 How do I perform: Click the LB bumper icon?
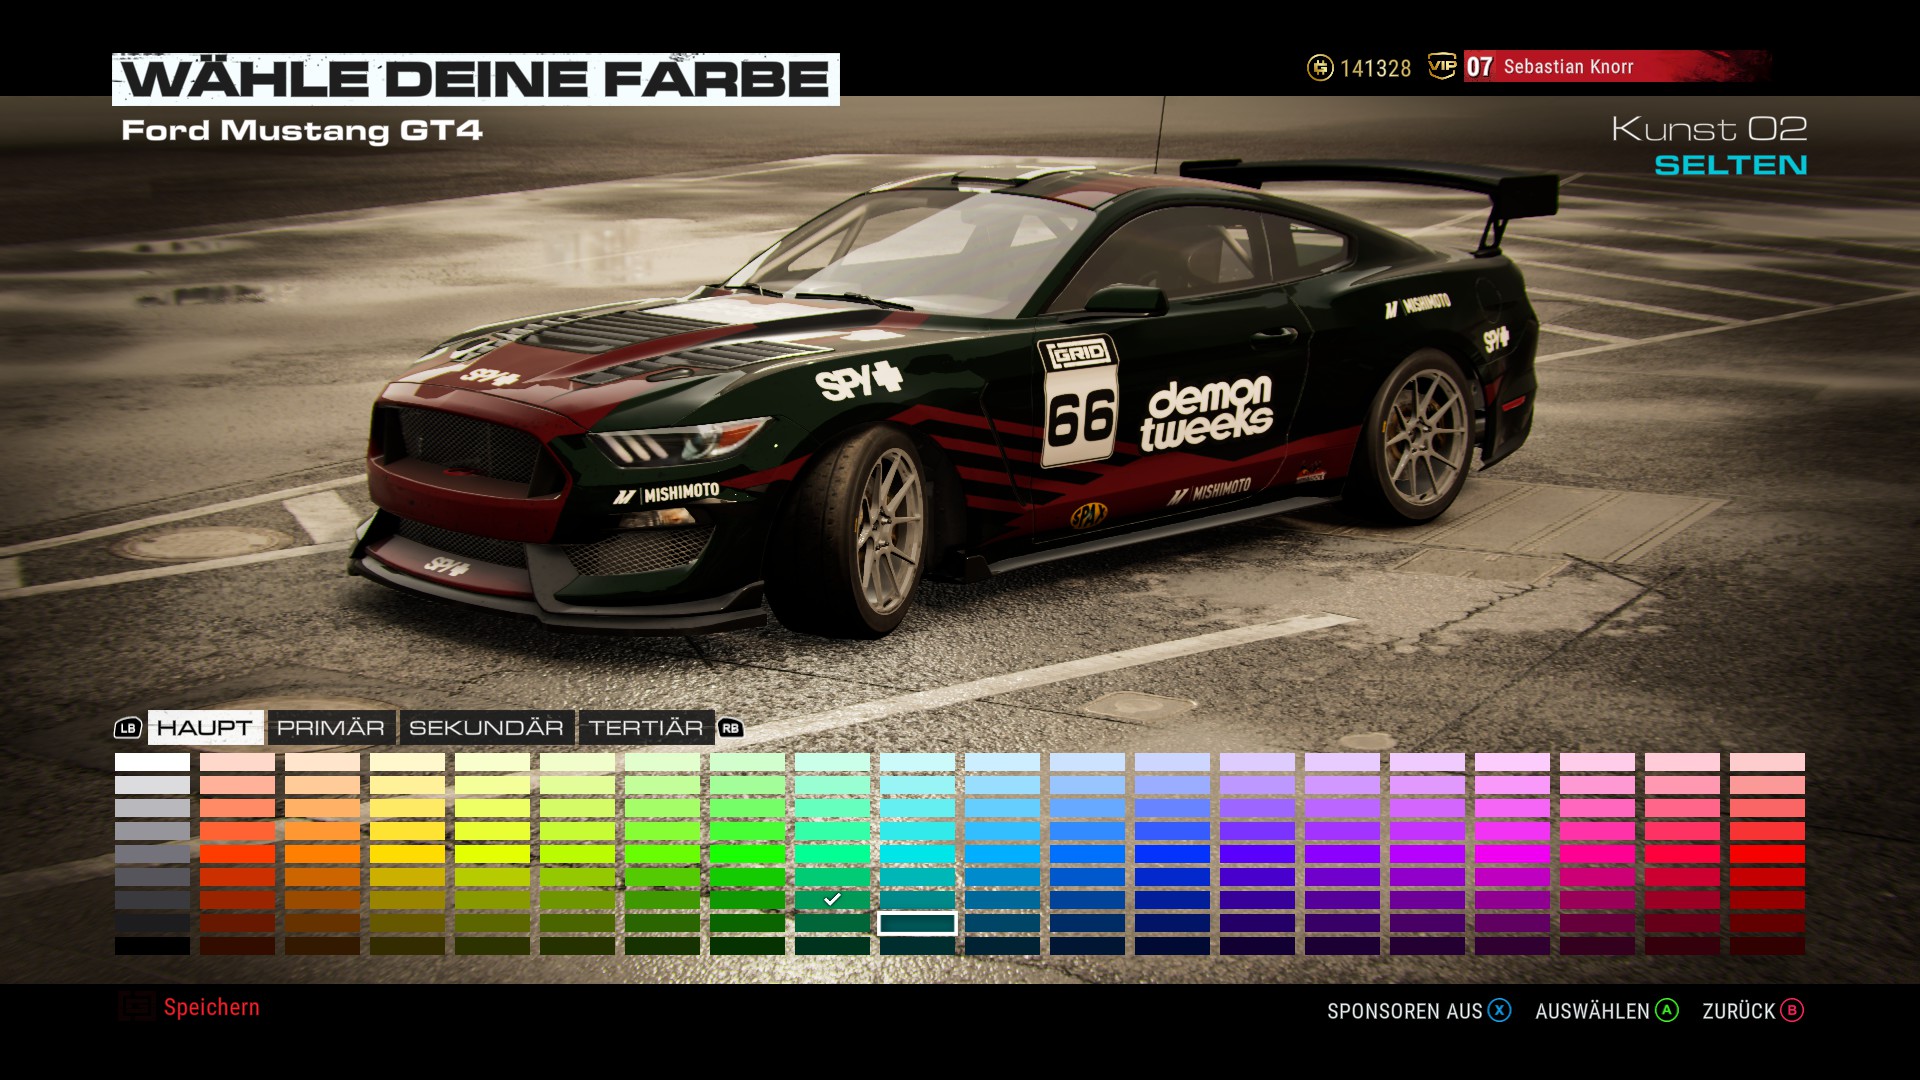pos(128,728)
